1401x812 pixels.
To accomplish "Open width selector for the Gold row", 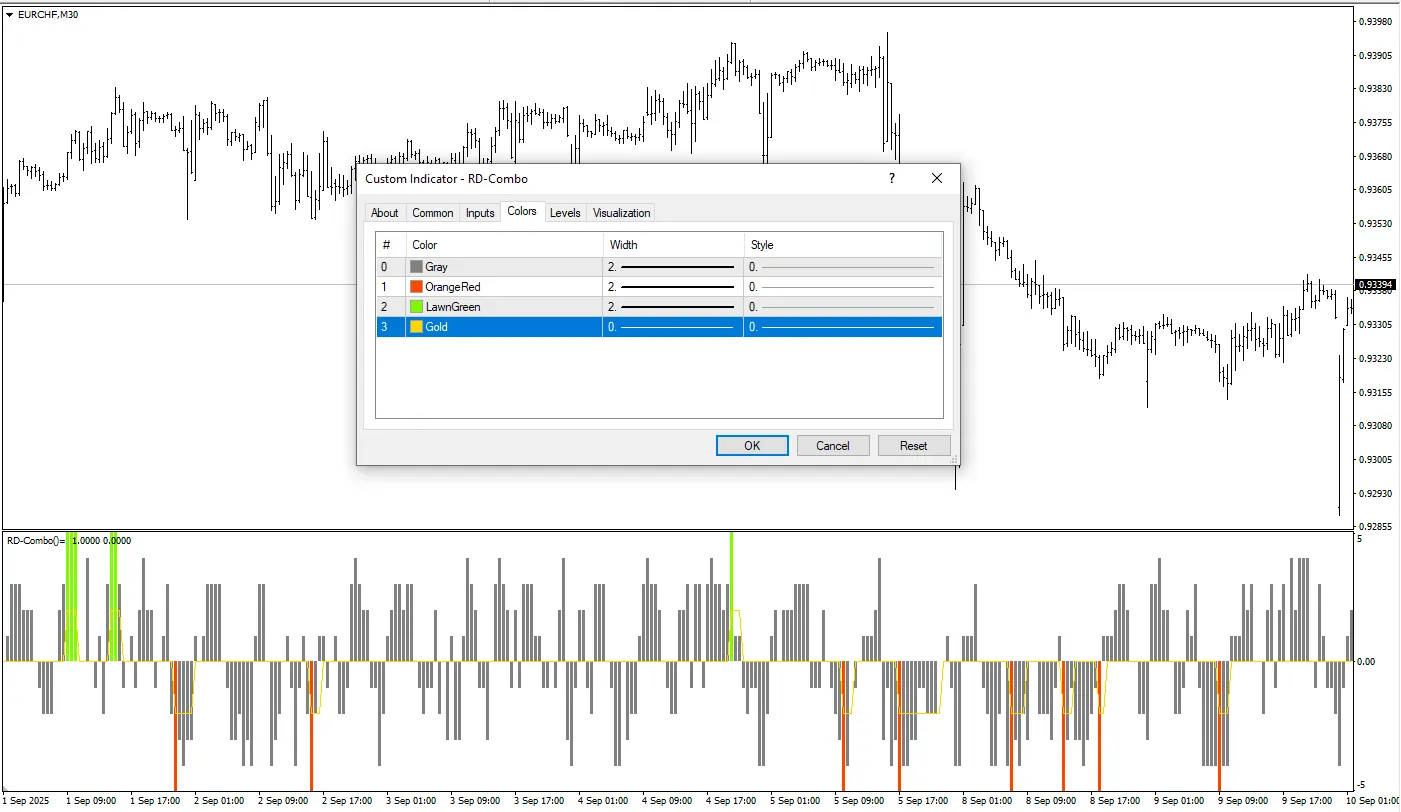I will pyautogui.click(x=672, y=327).
